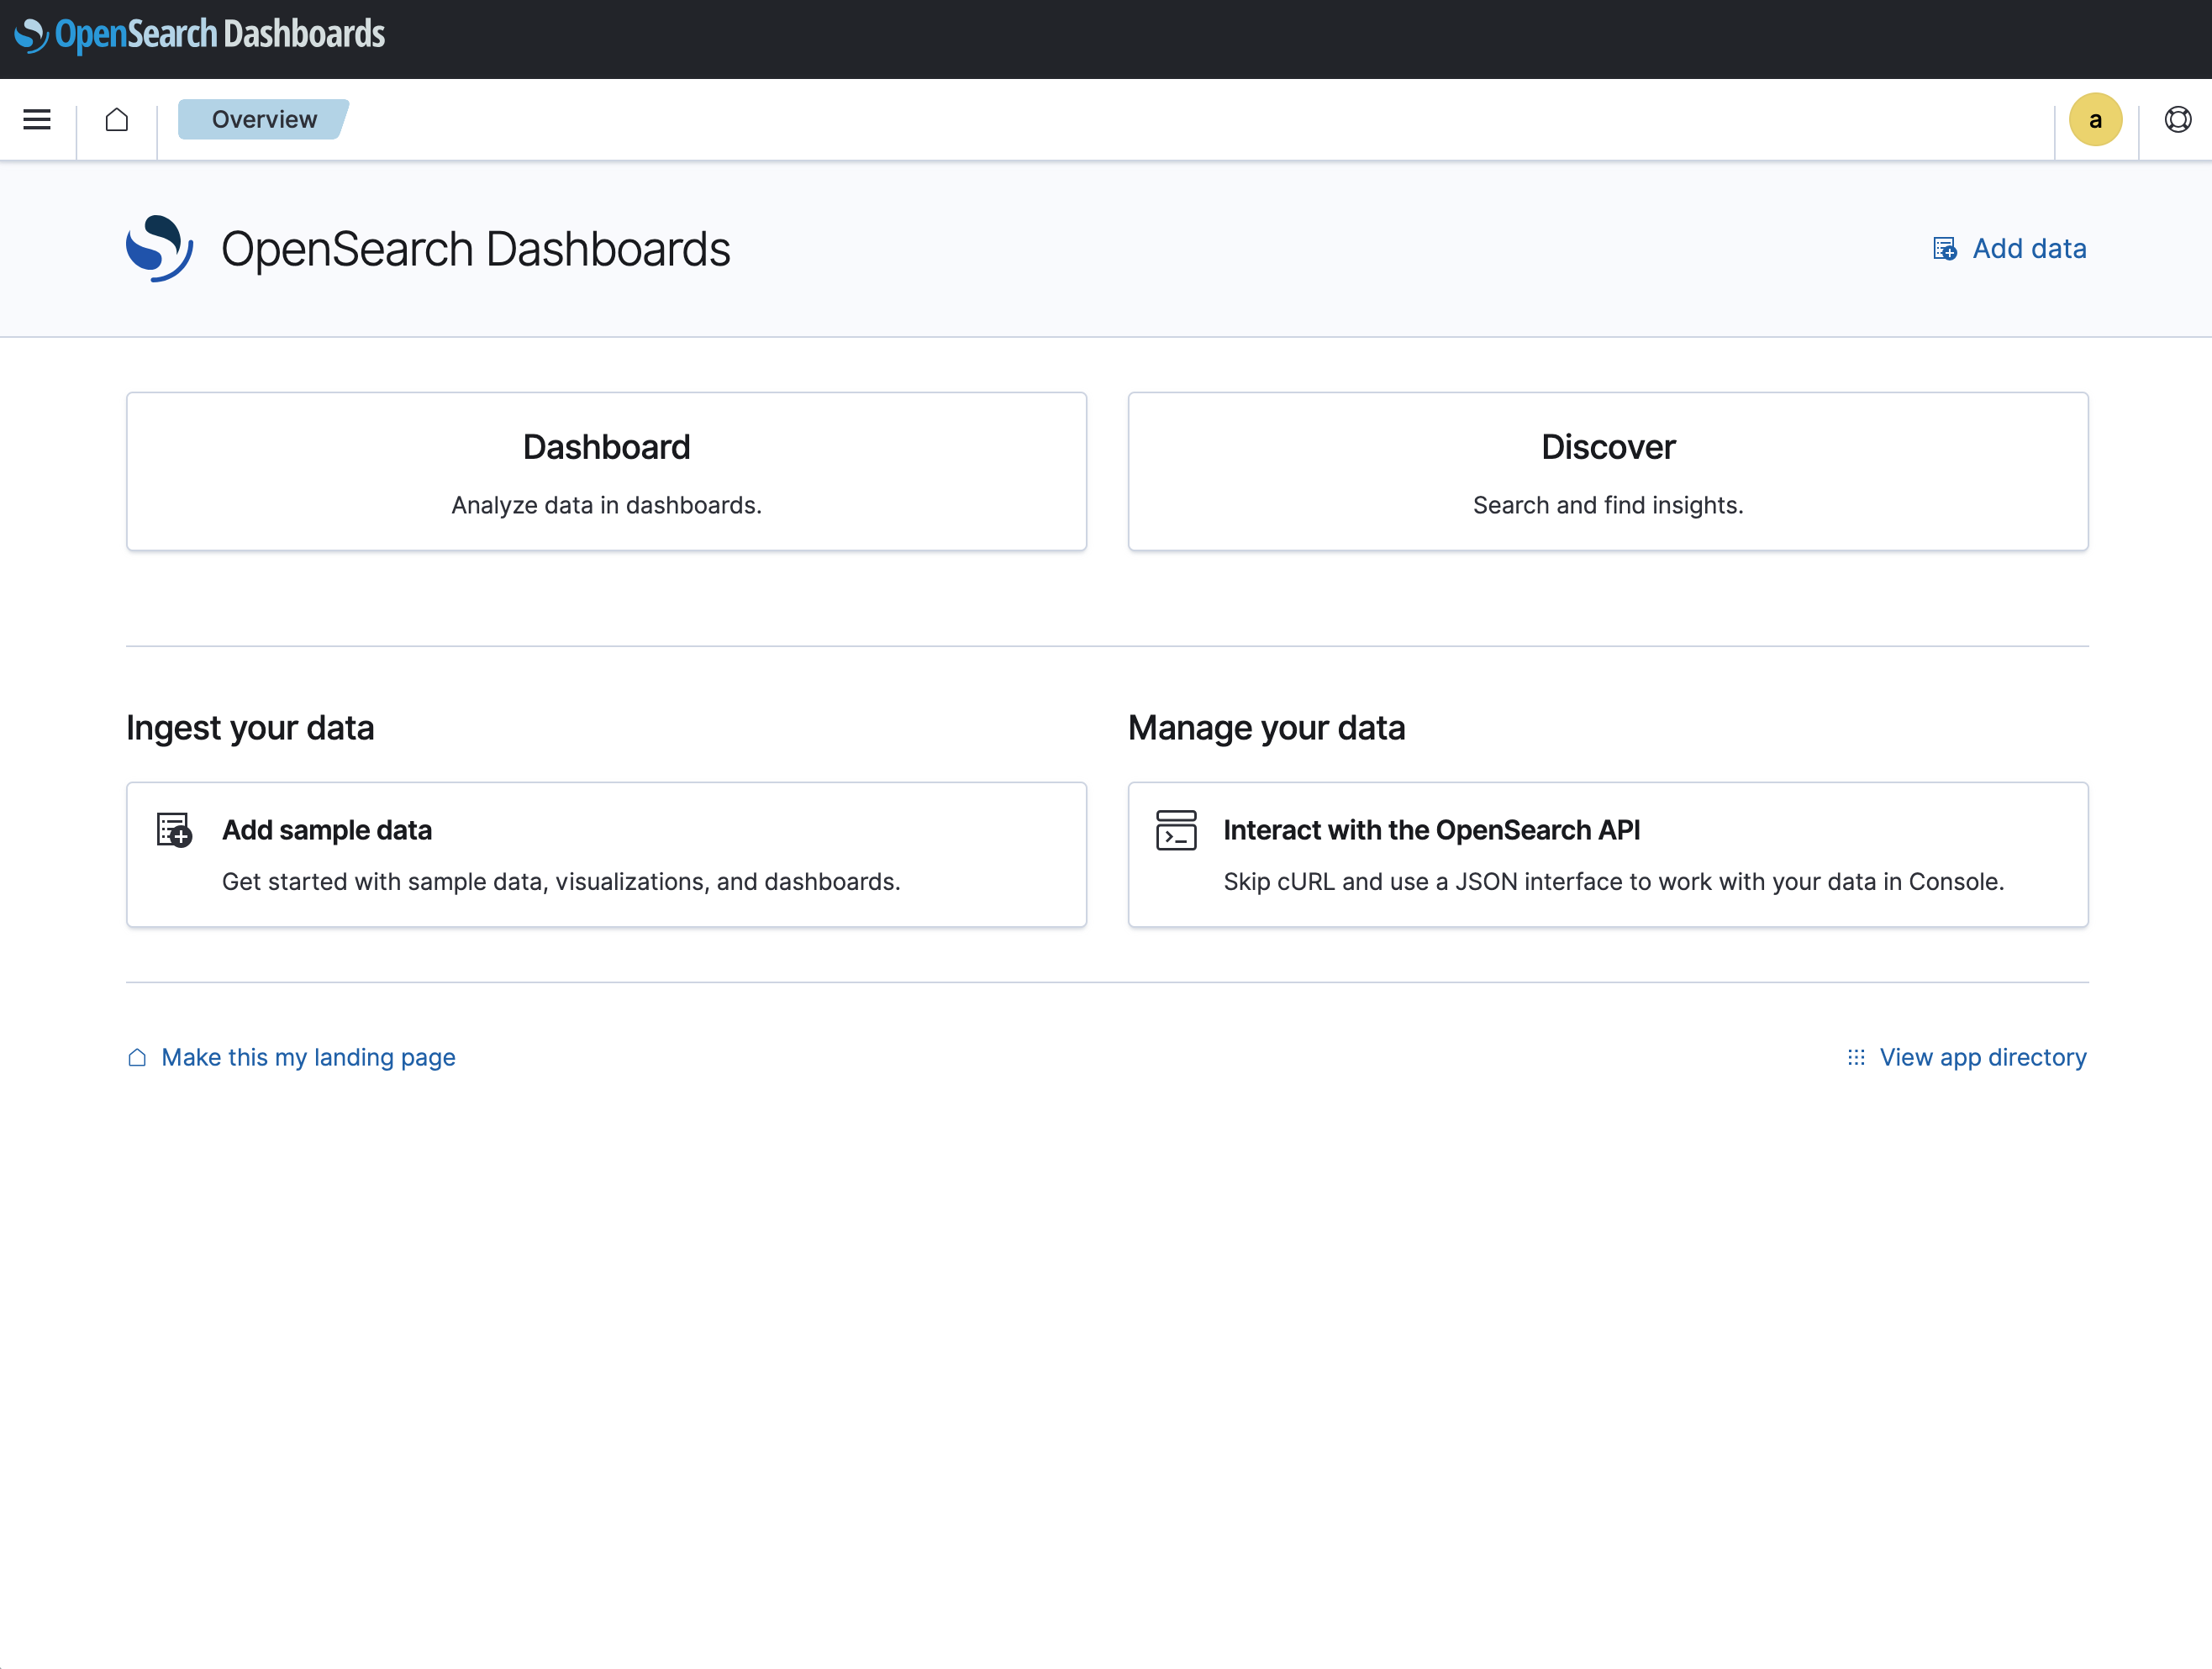Select the Overview breadcrumb

pos(264,120)
